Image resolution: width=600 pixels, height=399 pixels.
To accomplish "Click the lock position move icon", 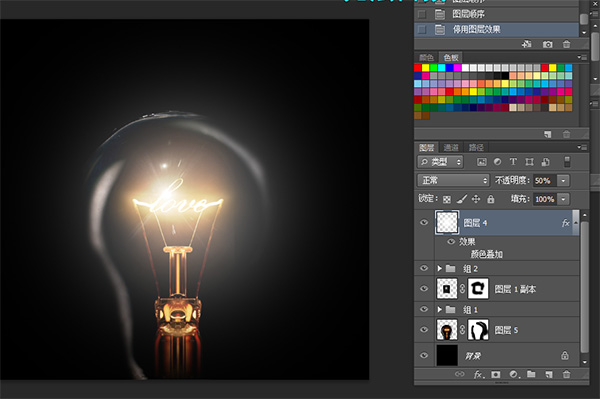I will (x=476, y=199).
